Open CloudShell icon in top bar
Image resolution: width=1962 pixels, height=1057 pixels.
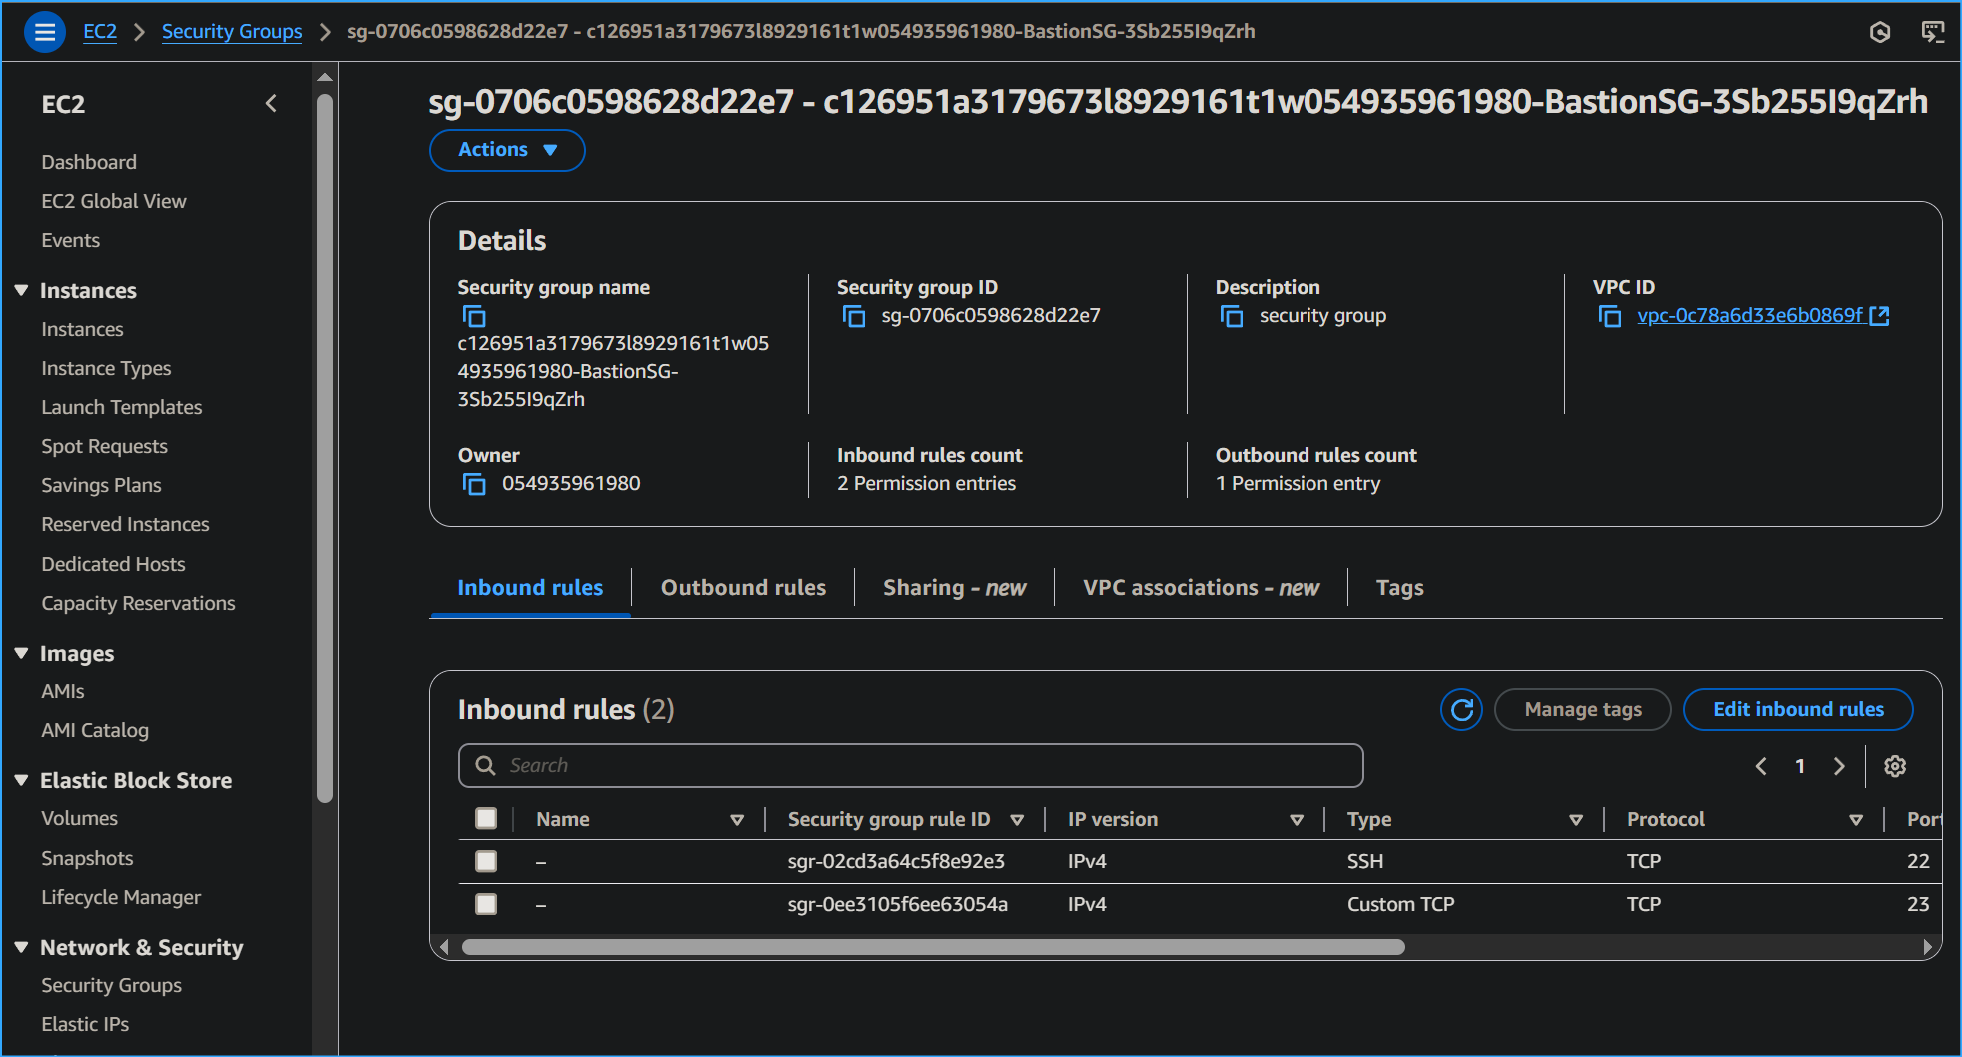click(x=1932, y=32)
